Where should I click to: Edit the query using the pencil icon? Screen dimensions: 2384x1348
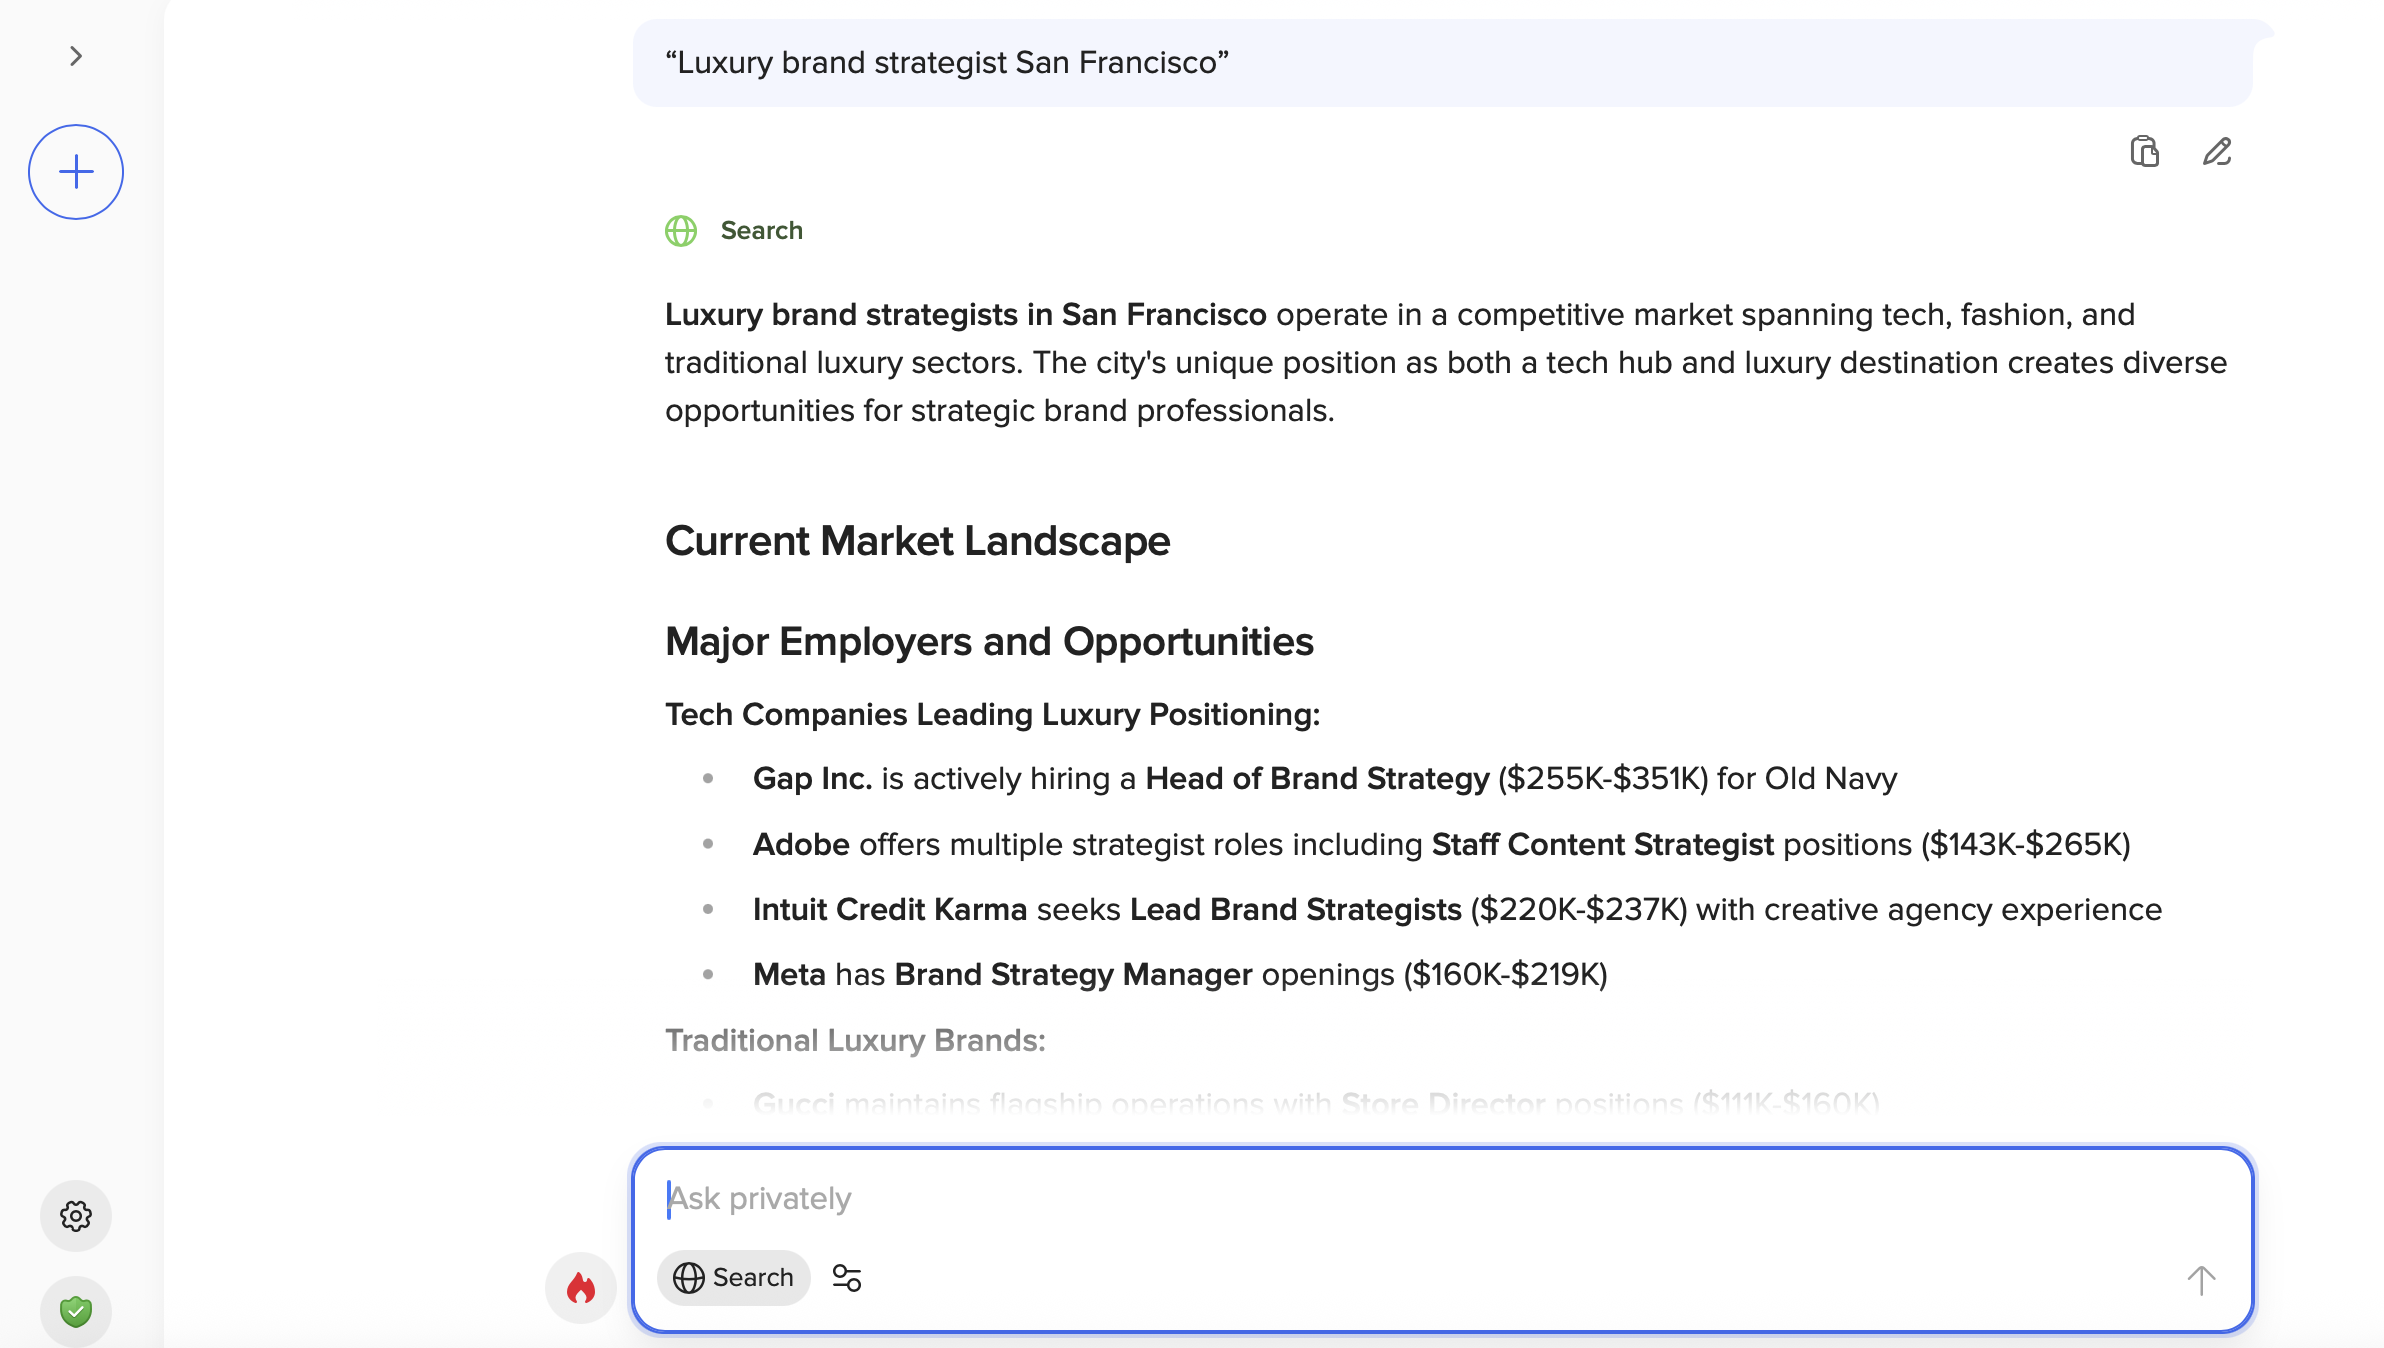click(x=2217, y=152)
